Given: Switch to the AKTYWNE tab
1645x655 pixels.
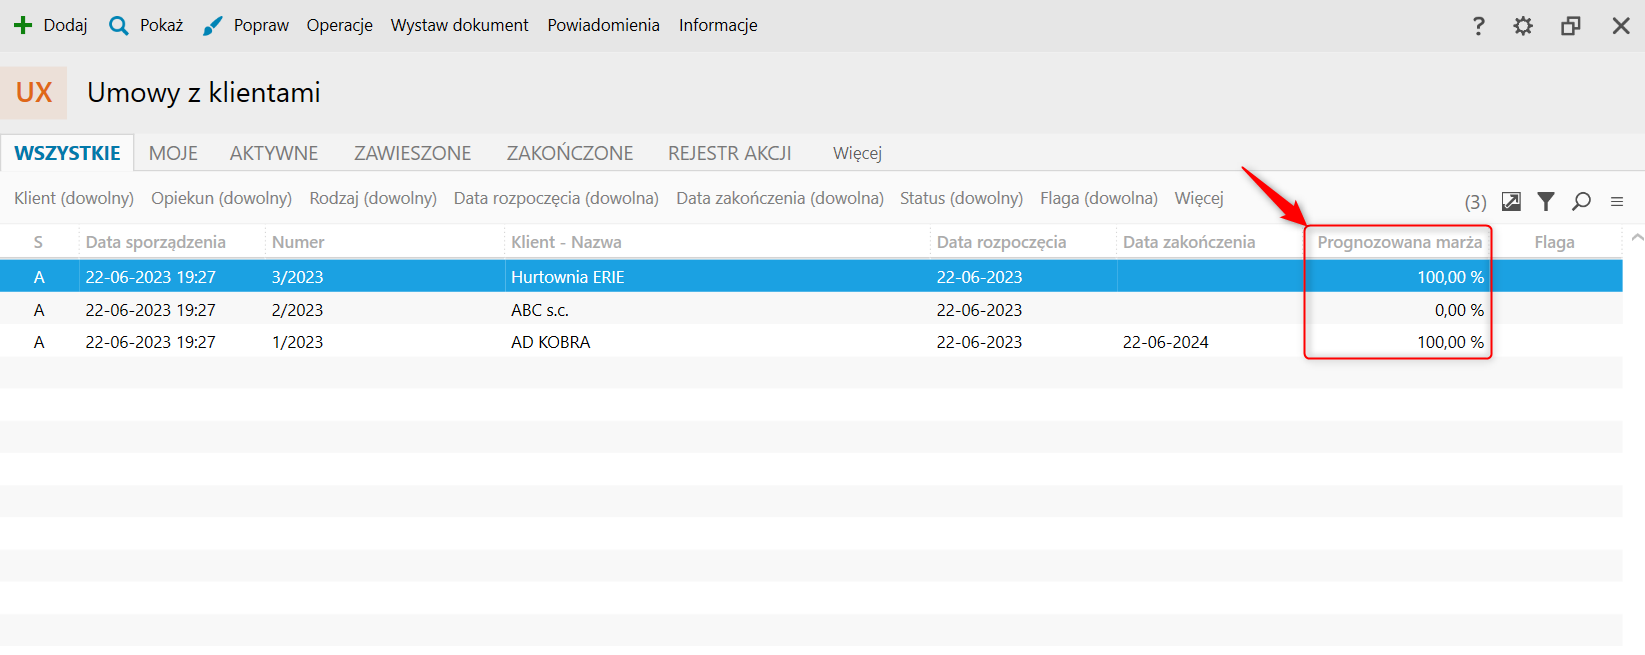Looking at the screenshot, I should (274, 153).
